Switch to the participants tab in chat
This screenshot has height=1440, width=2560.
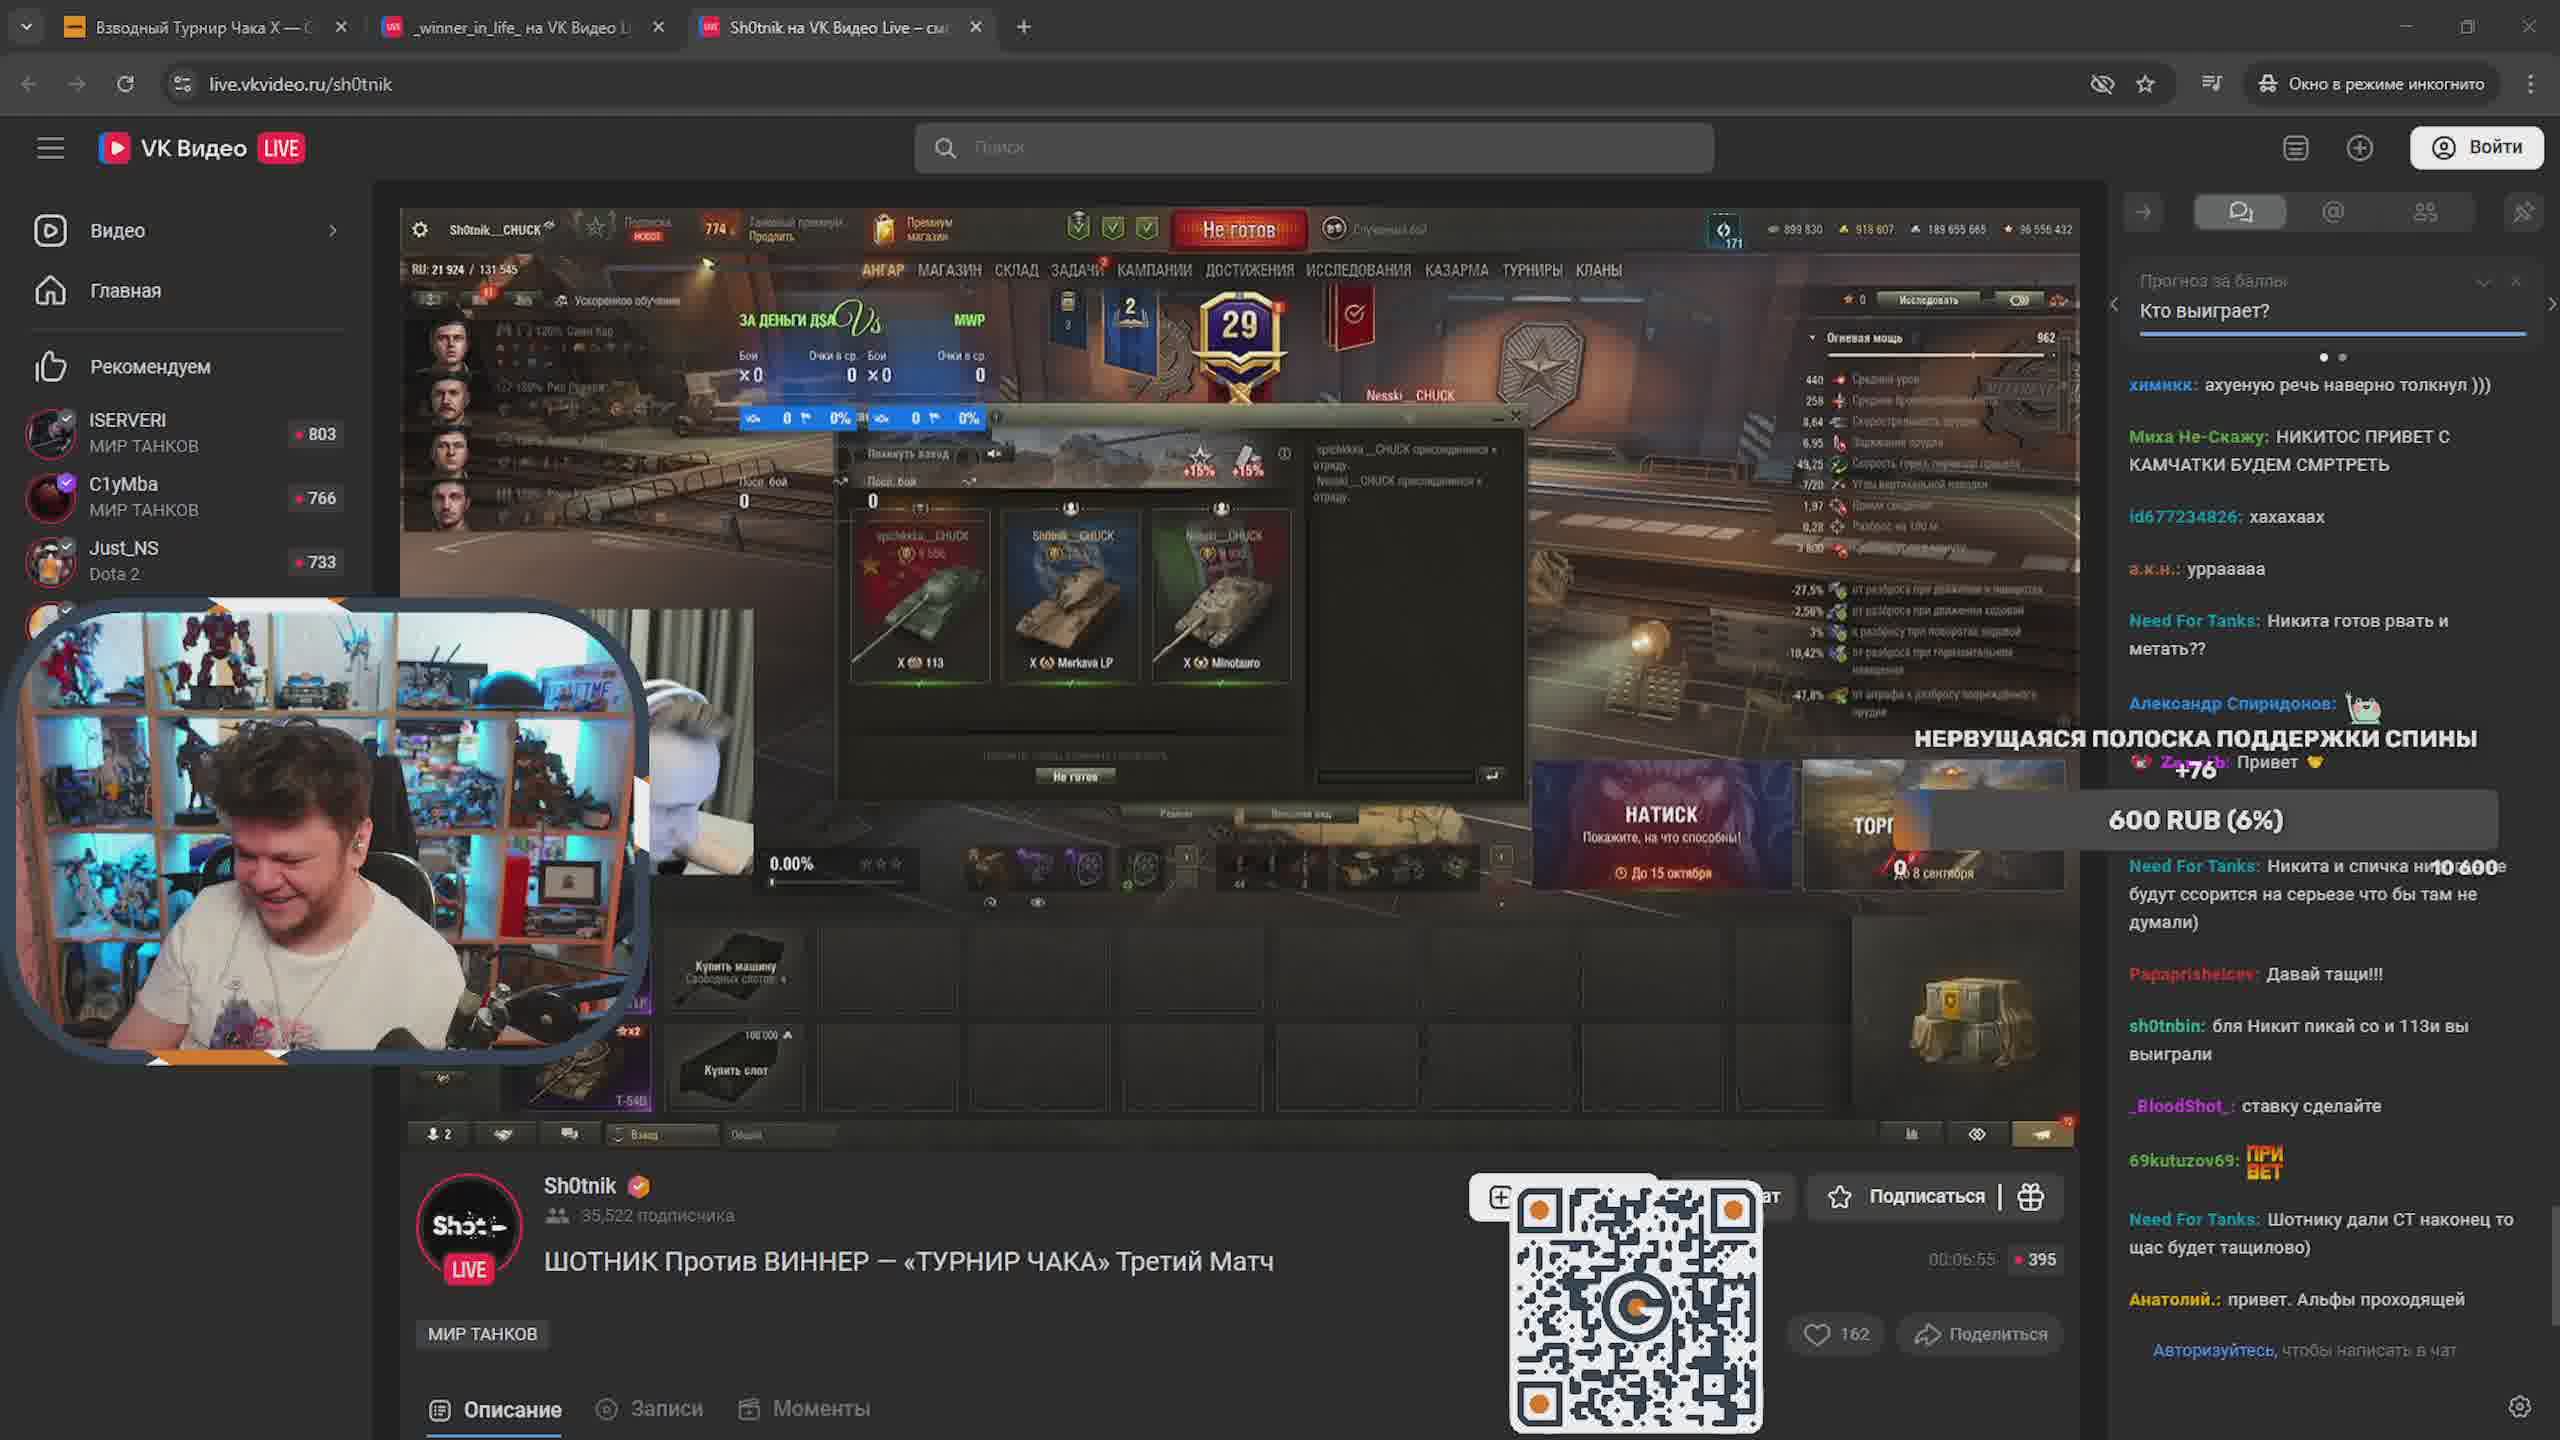coord(2425,212)
